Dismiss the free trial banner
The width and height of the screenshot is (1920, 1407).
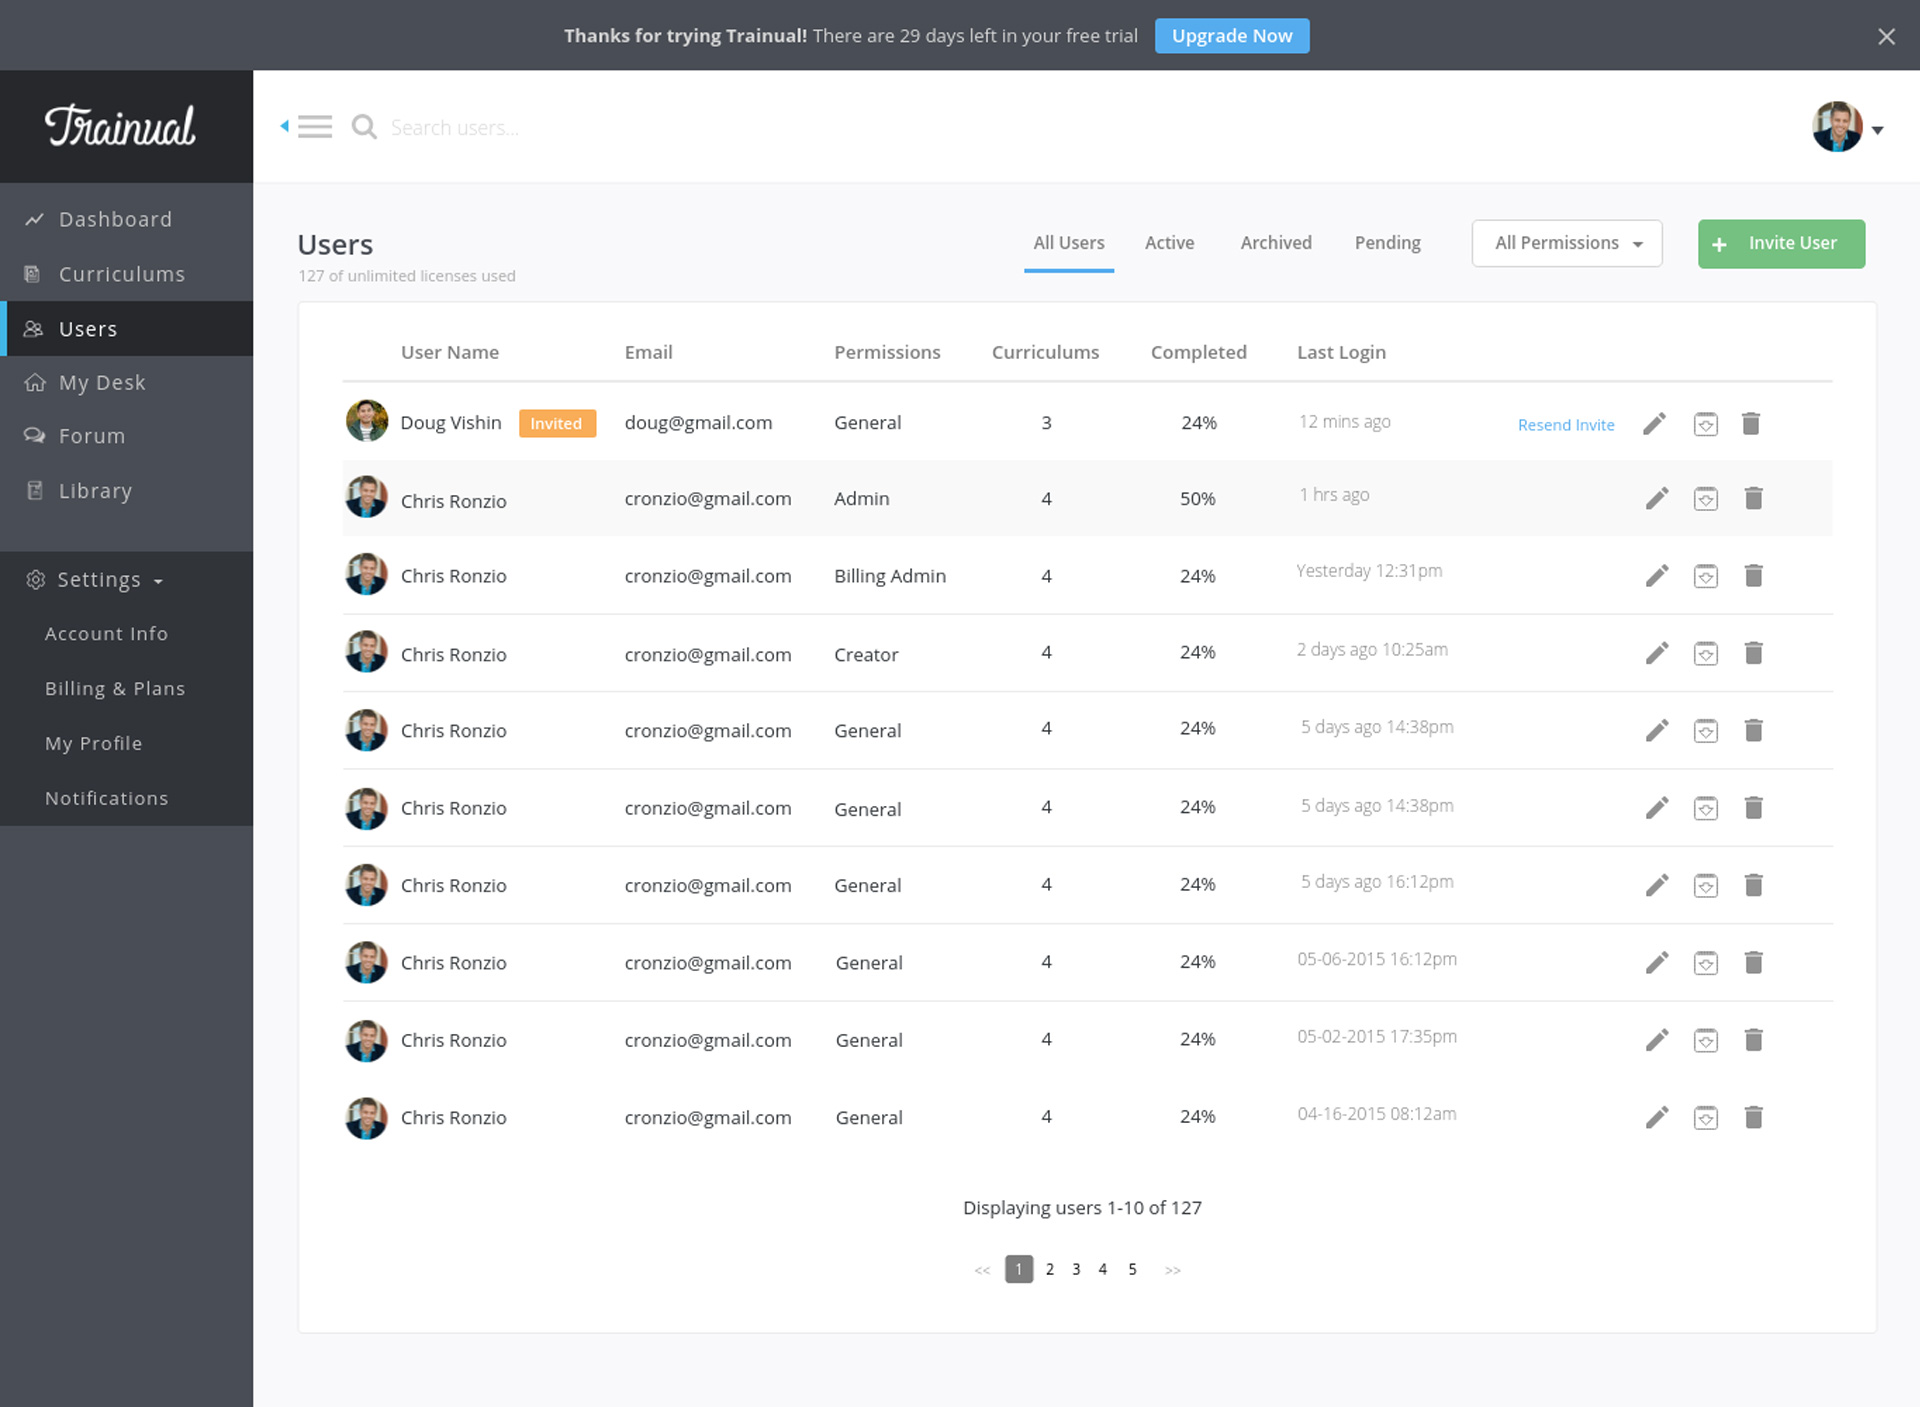click(1886, 37)
